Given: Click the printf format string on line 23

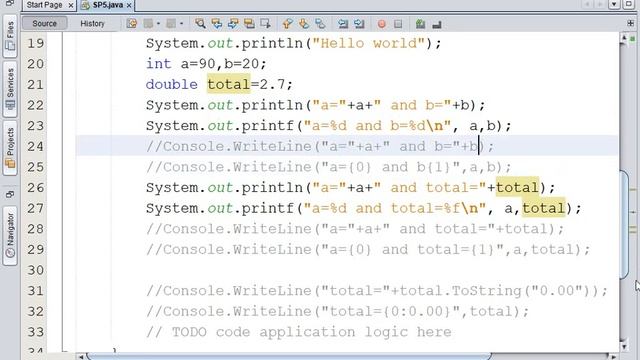Looking at the screenshot, I should (378, 126).
